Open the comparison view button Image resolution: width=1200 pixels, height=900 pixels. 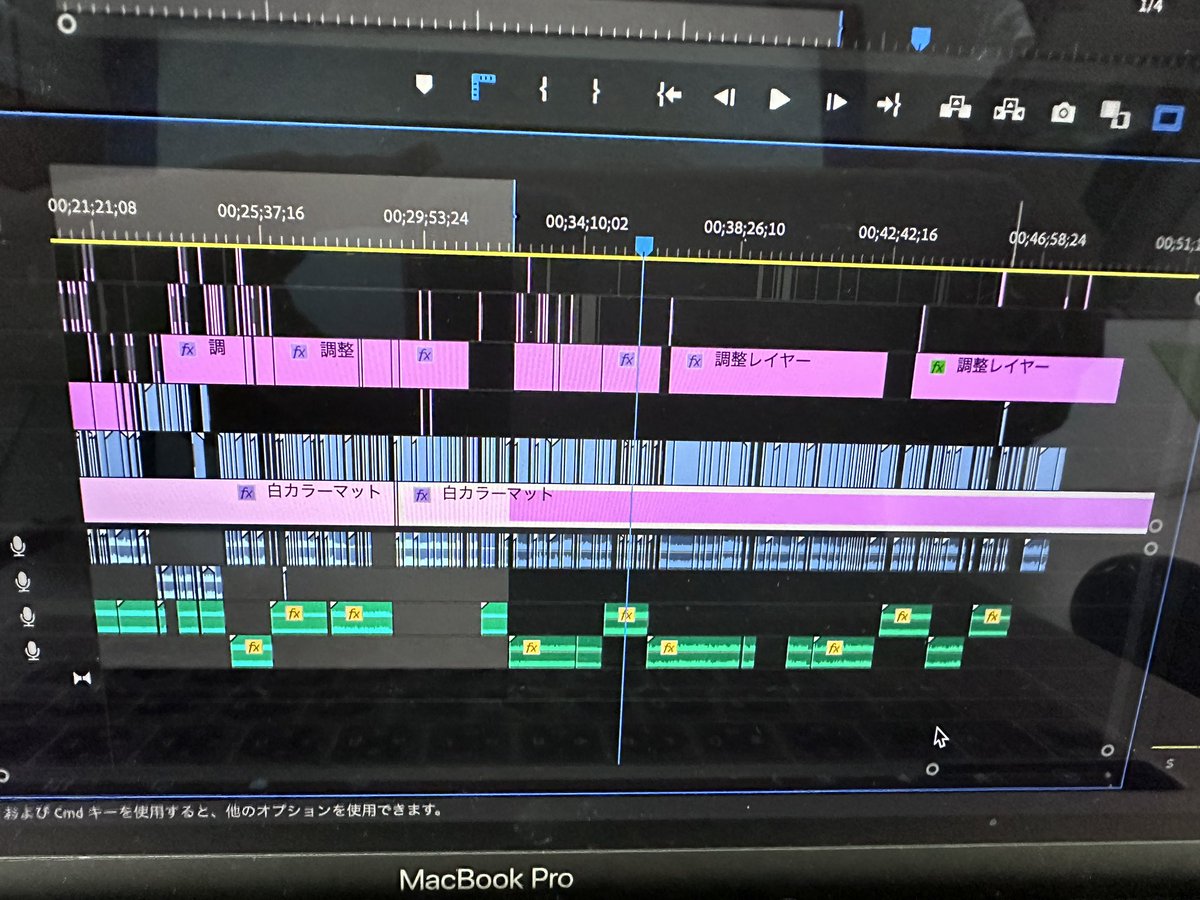[x=1114, y=115]
